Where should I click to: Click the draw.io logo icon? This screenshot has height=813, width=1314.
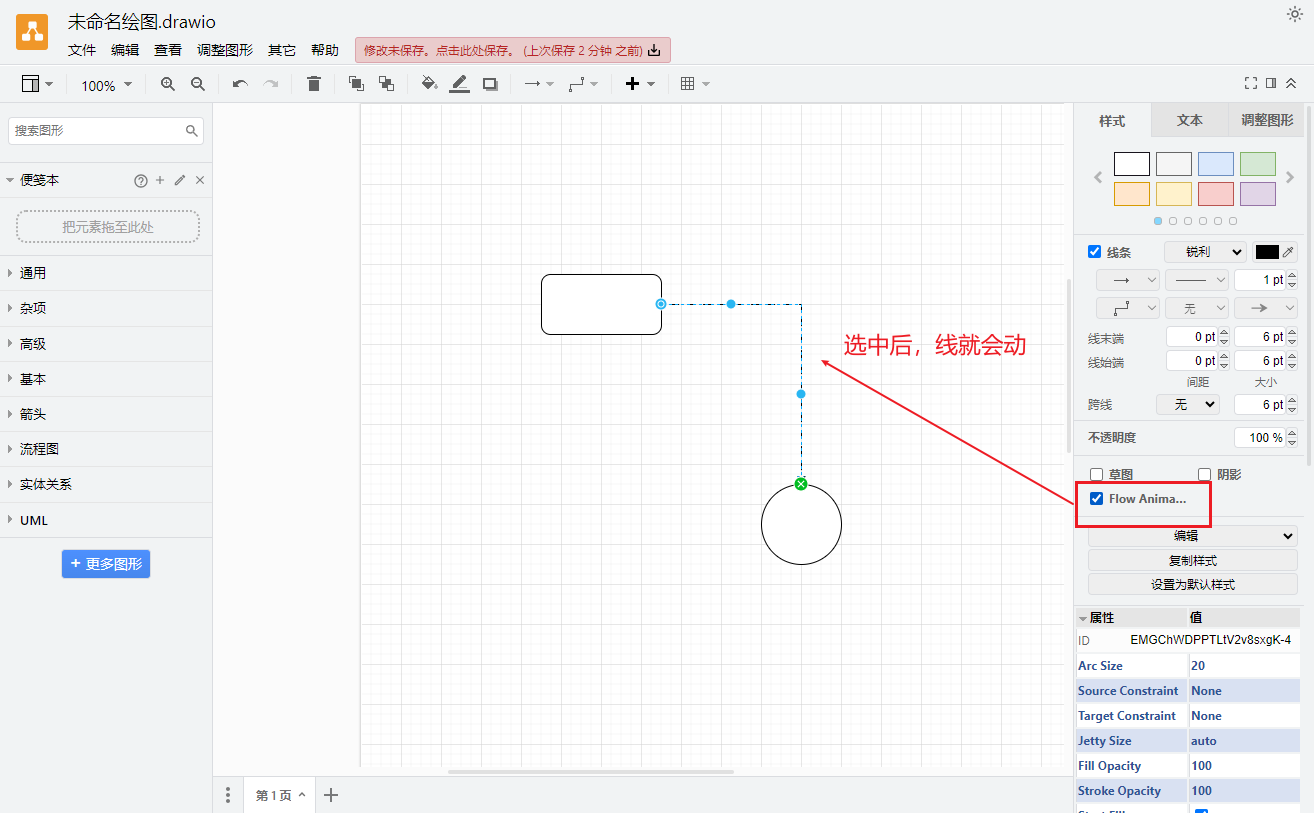coord(32,33)
